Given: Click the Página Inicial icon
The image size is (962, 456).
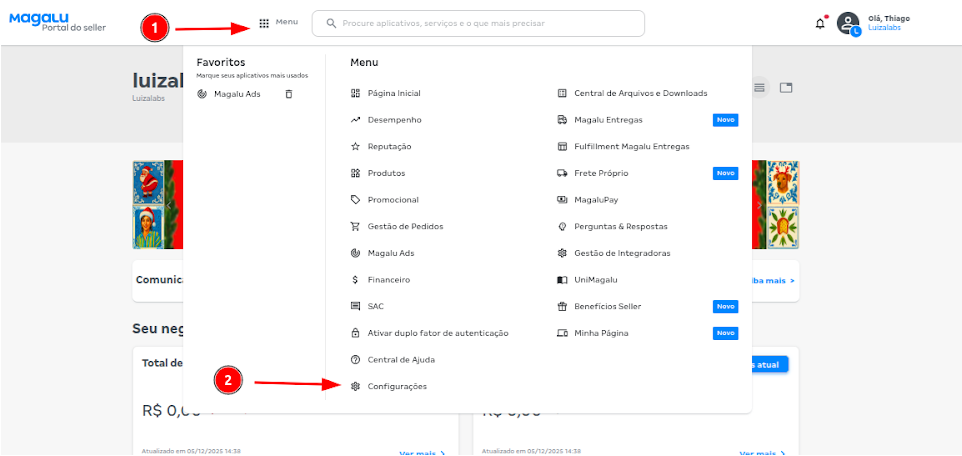Looking at the screenshot, I should click(355, 93).
